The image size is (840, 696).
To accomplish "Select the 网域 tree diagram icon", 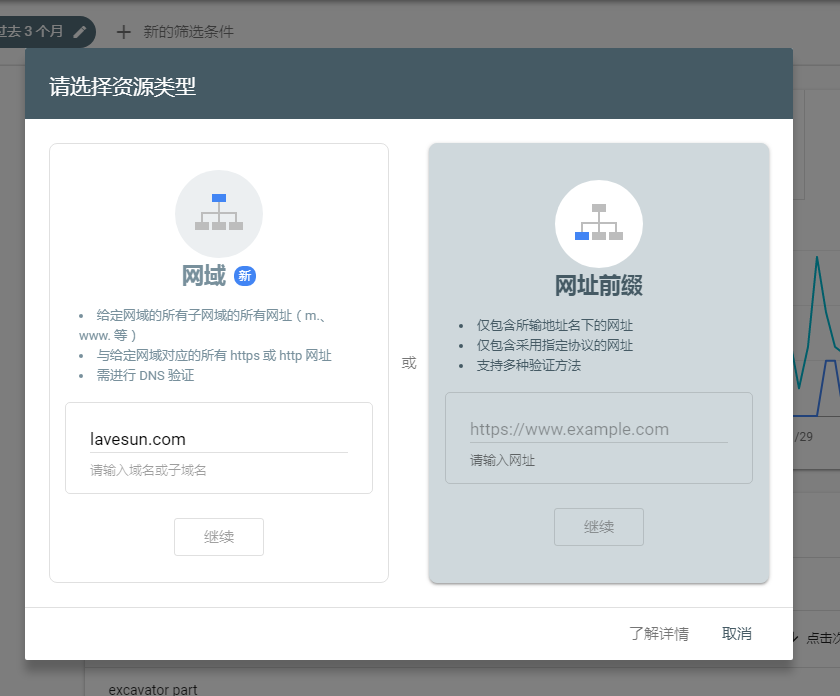I will click(218, 213).
